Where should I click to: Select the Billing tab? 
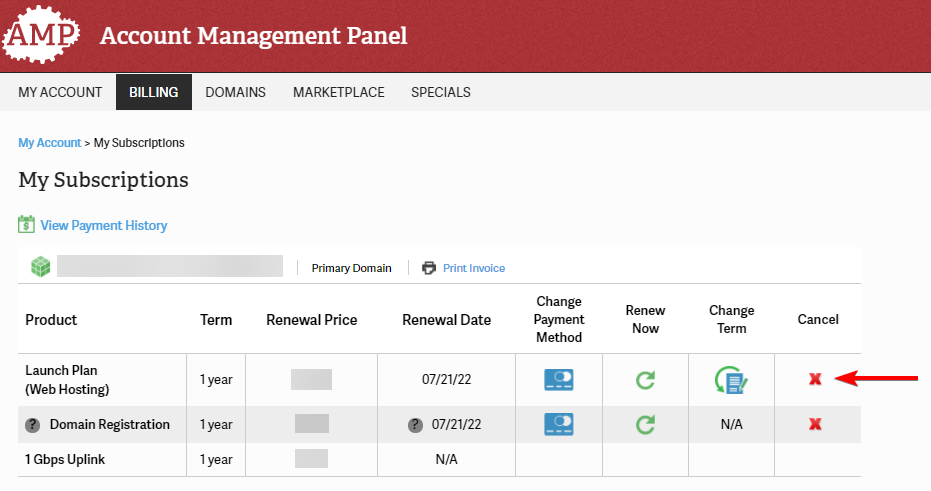click(153, 92)
